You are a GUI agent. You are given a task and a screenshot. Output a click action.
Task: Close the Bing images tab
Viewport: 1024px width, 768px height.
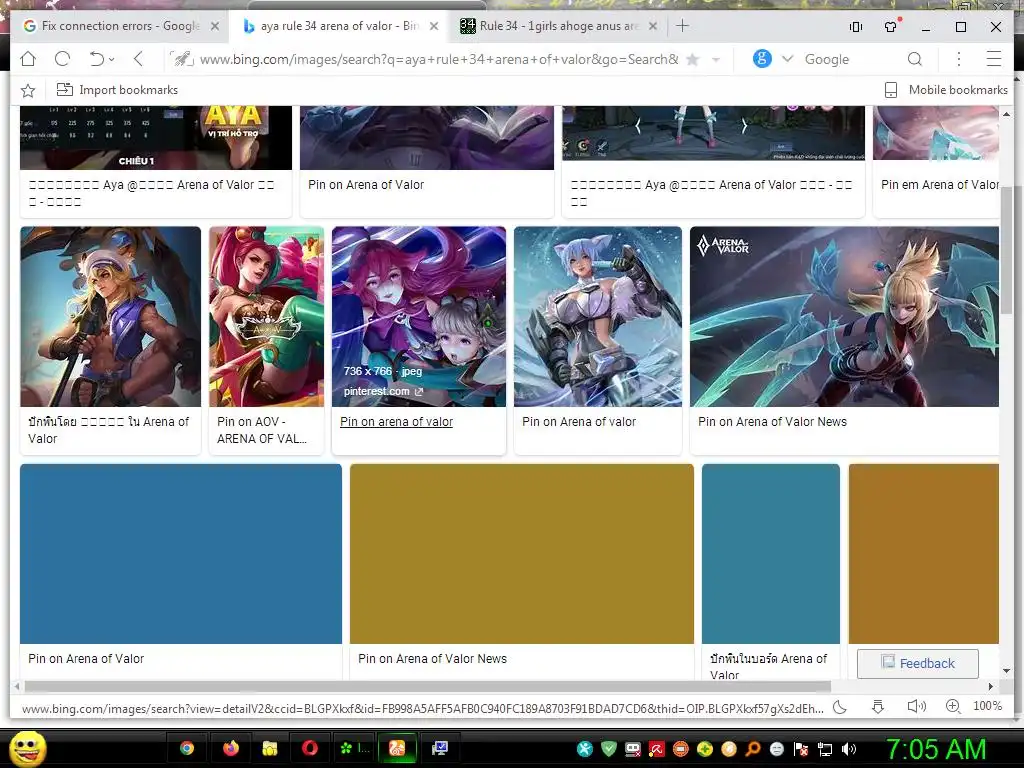434,27
